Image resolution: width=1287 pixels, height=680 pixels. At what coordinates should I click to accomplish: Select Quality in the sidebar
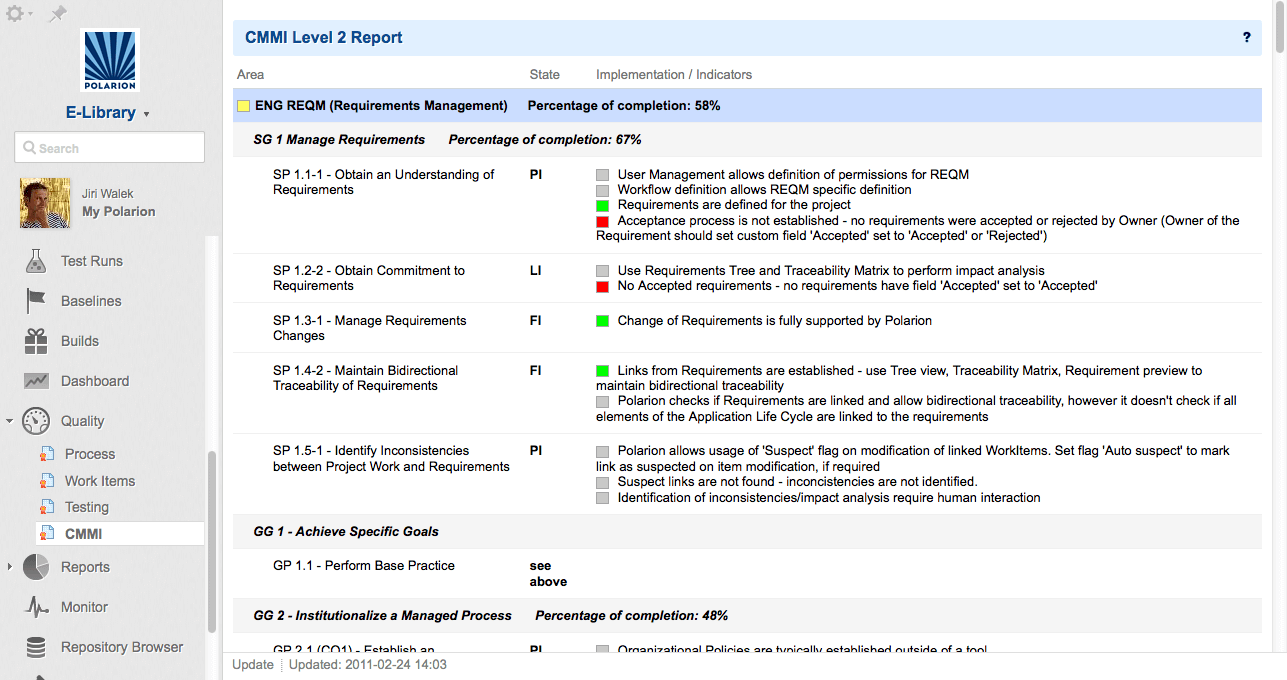[x=83, y=421]
